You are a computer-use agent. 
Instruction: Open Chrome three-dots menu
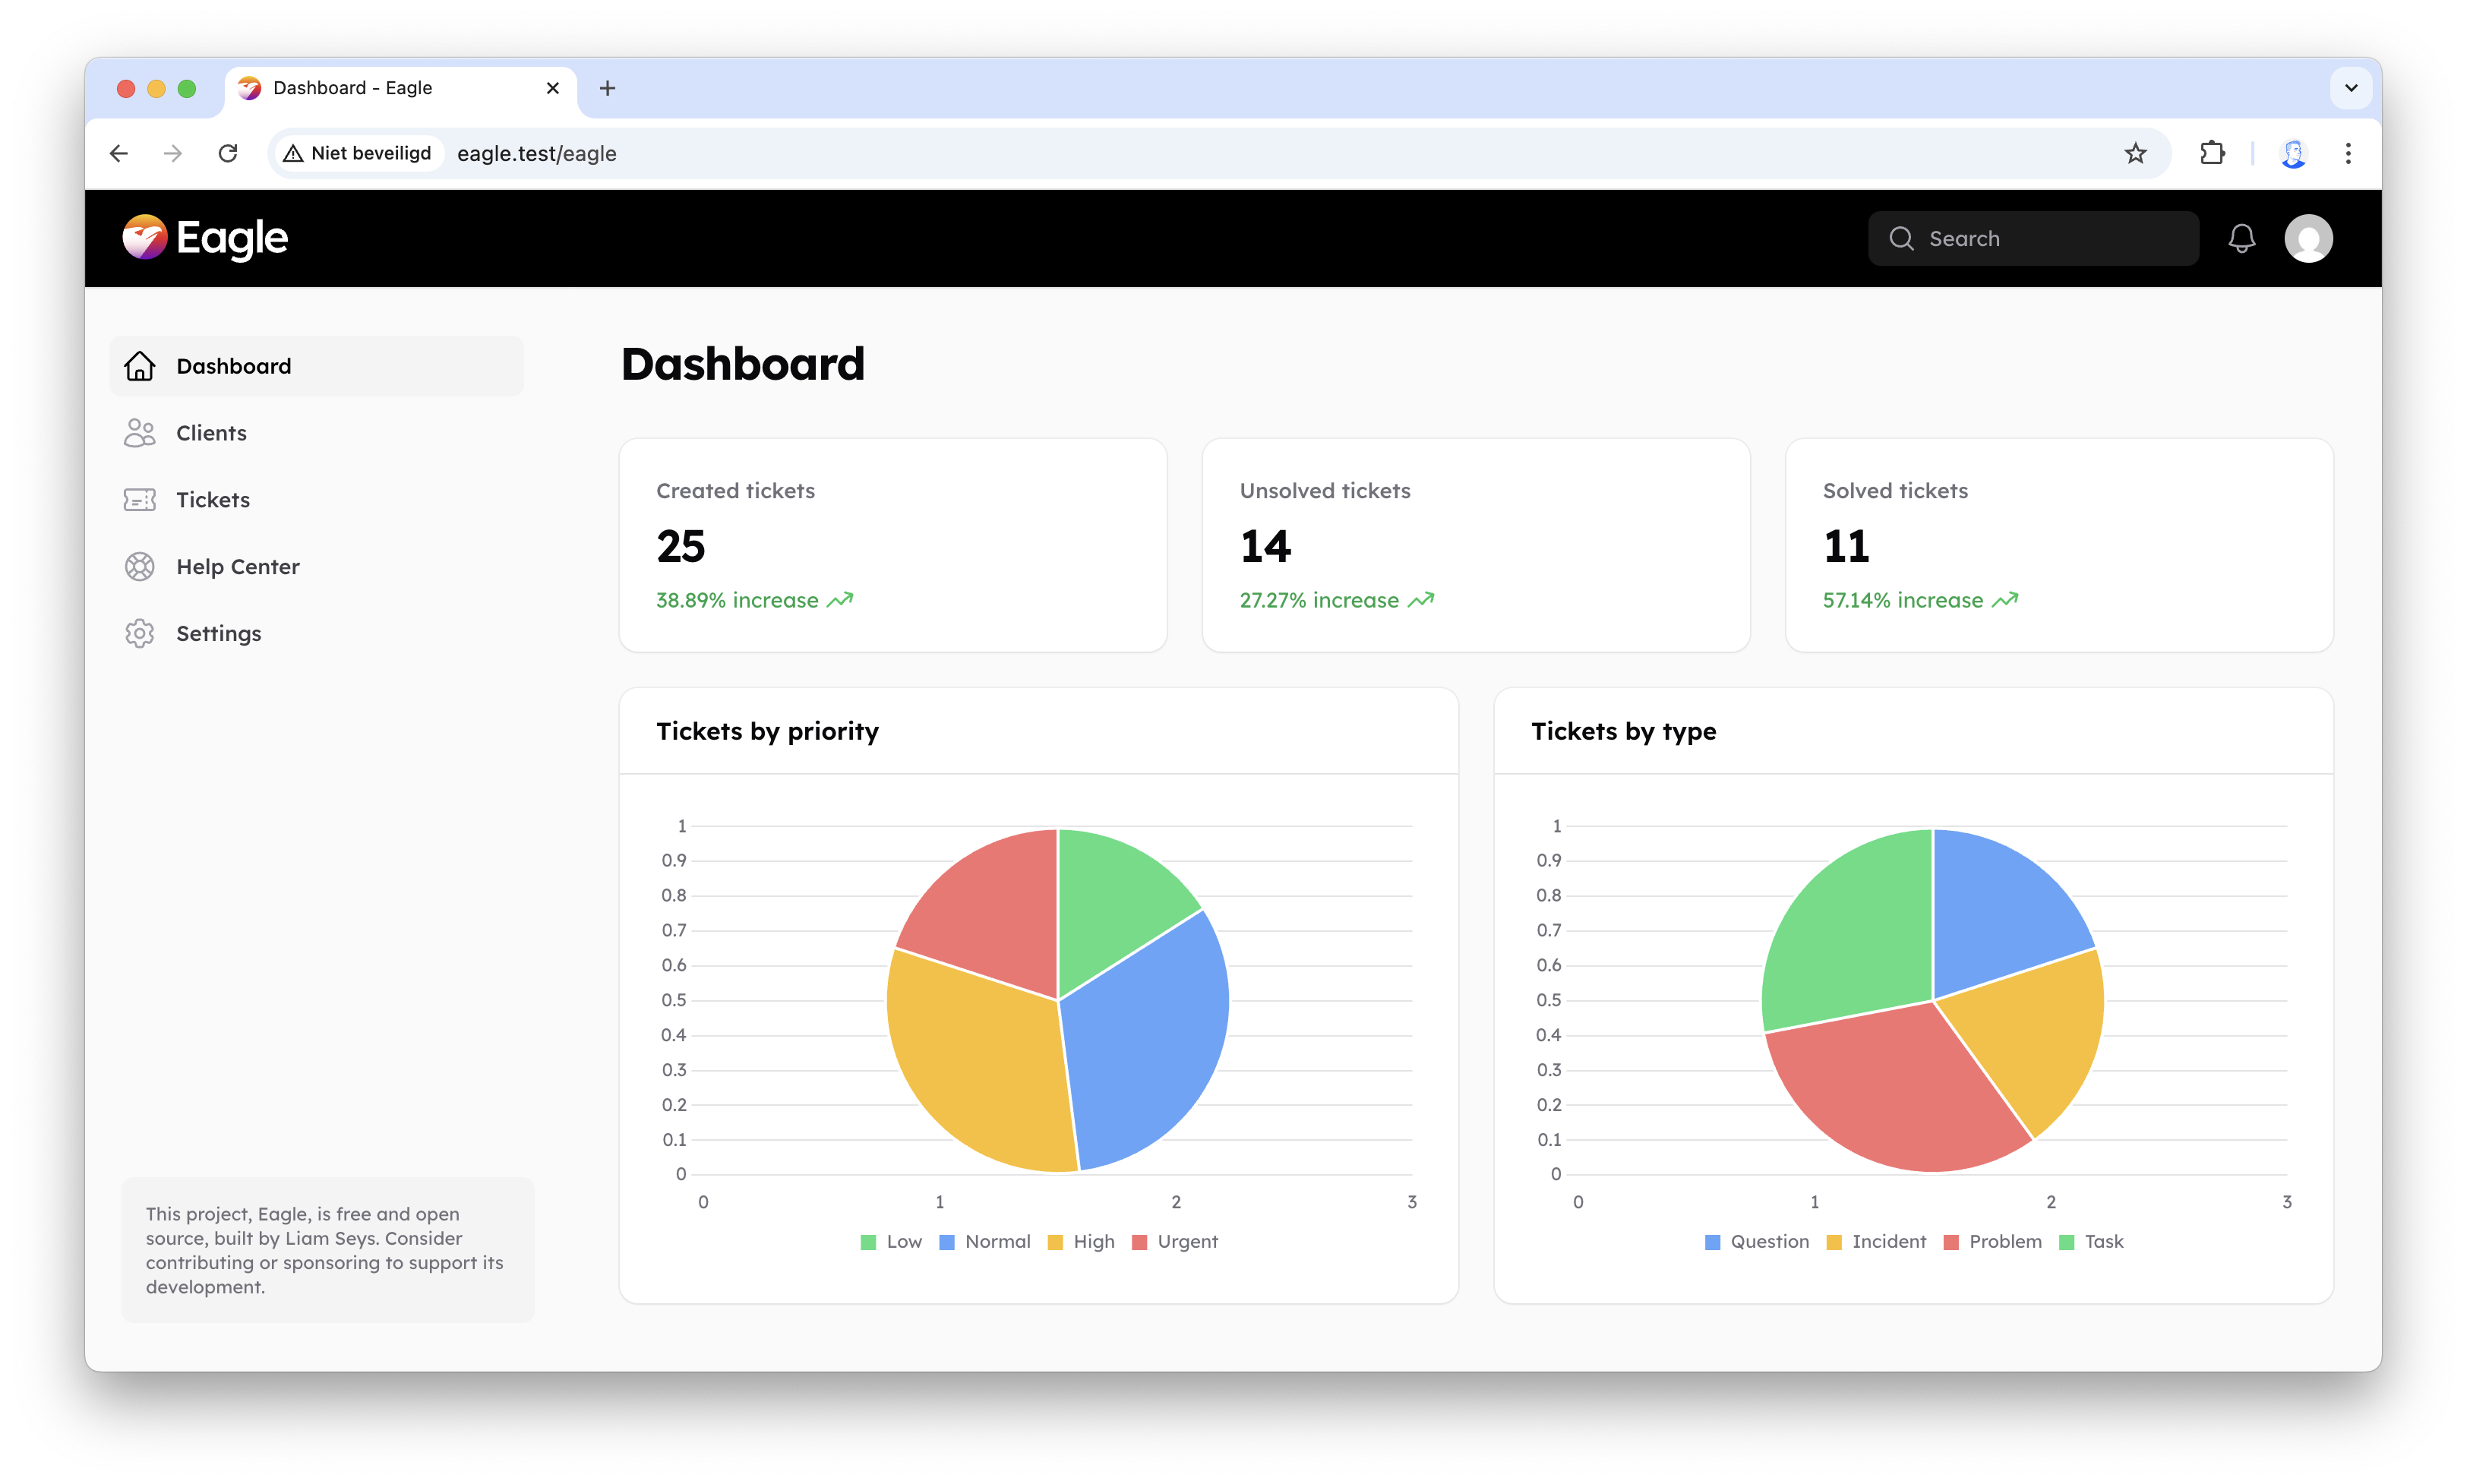[x=2348, y=153]
